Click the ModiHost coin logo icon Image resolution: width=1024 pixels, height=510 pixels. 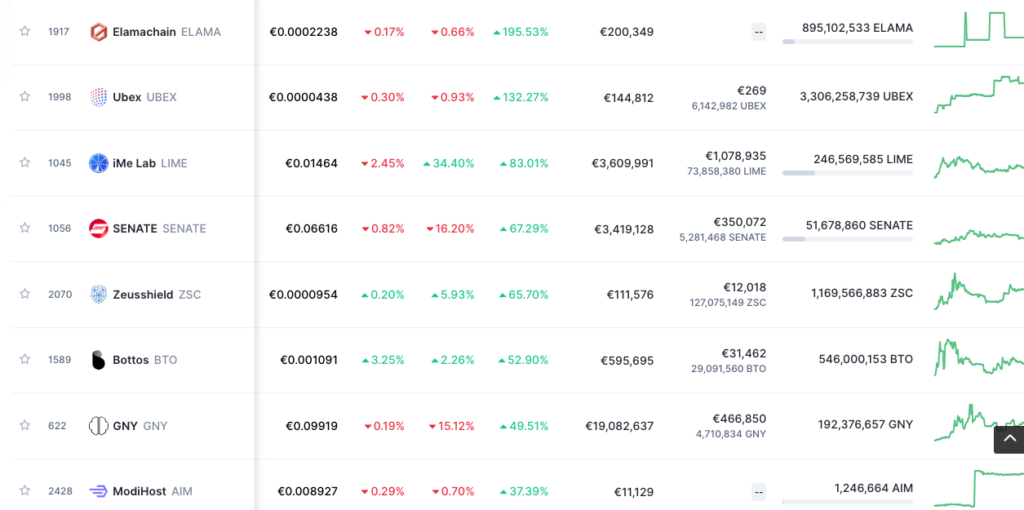(x=98, y=491)
